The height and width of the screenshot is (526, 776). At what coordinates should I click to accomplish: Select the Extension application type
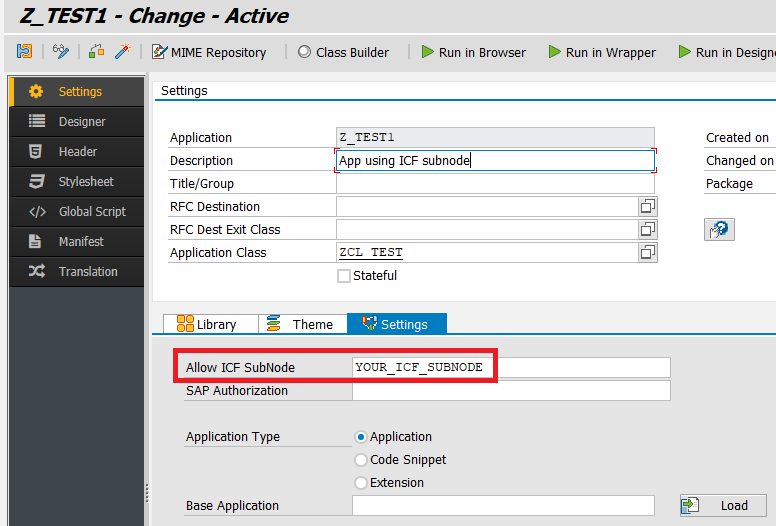pos(362,483)
